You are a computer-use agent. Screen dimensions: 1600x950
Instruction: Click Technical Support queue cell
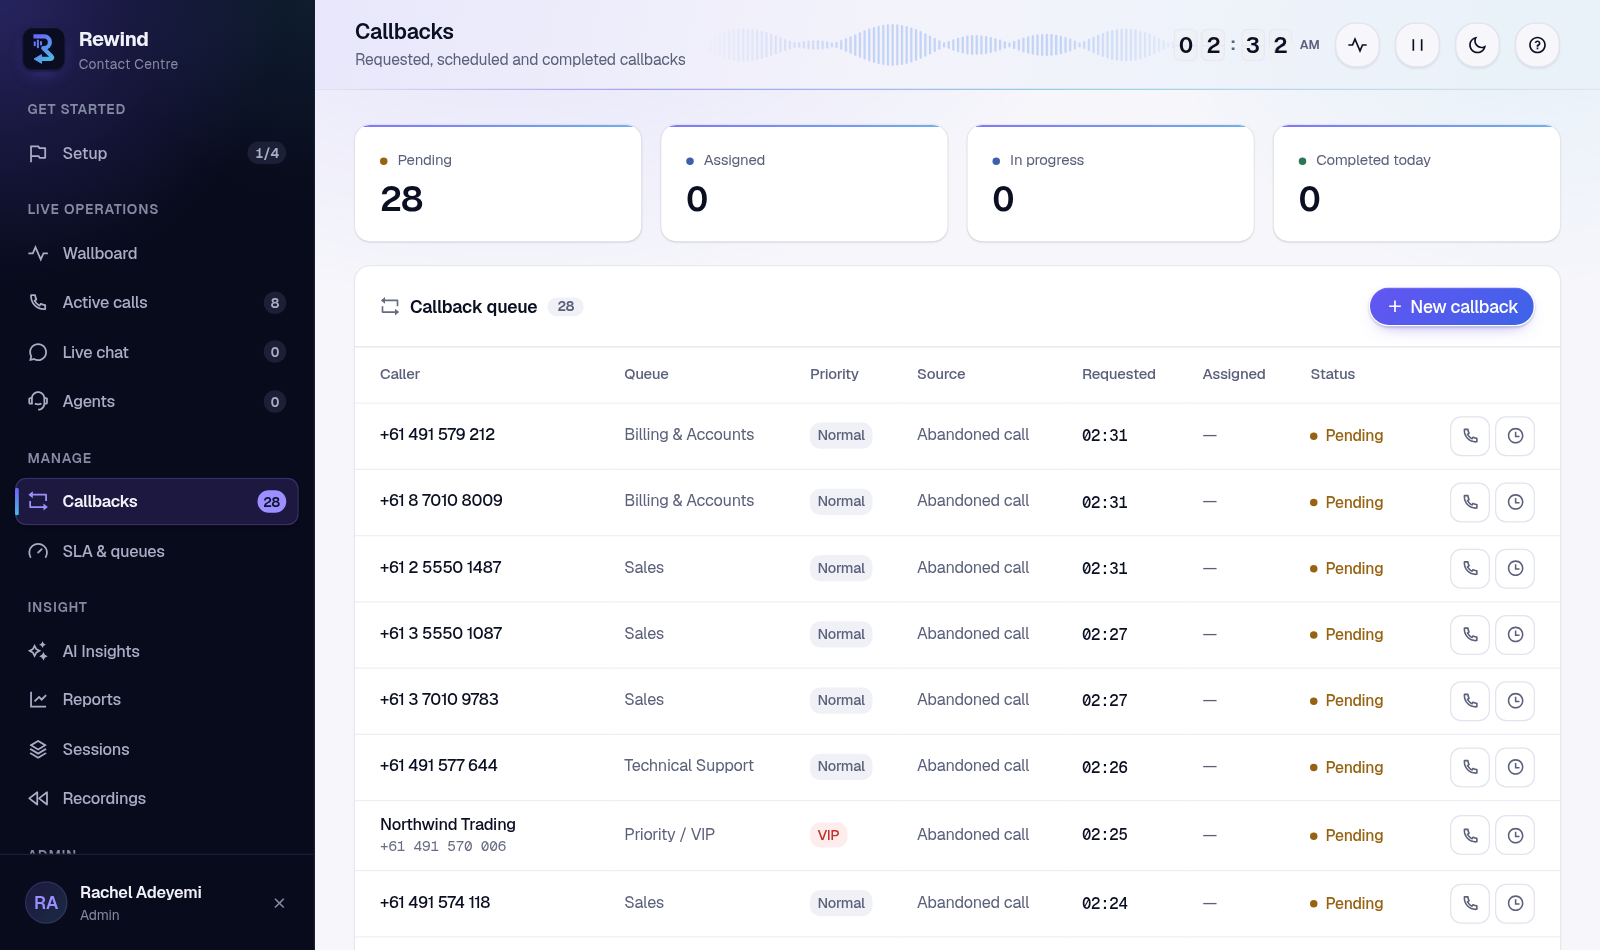(x=689, y=765)
